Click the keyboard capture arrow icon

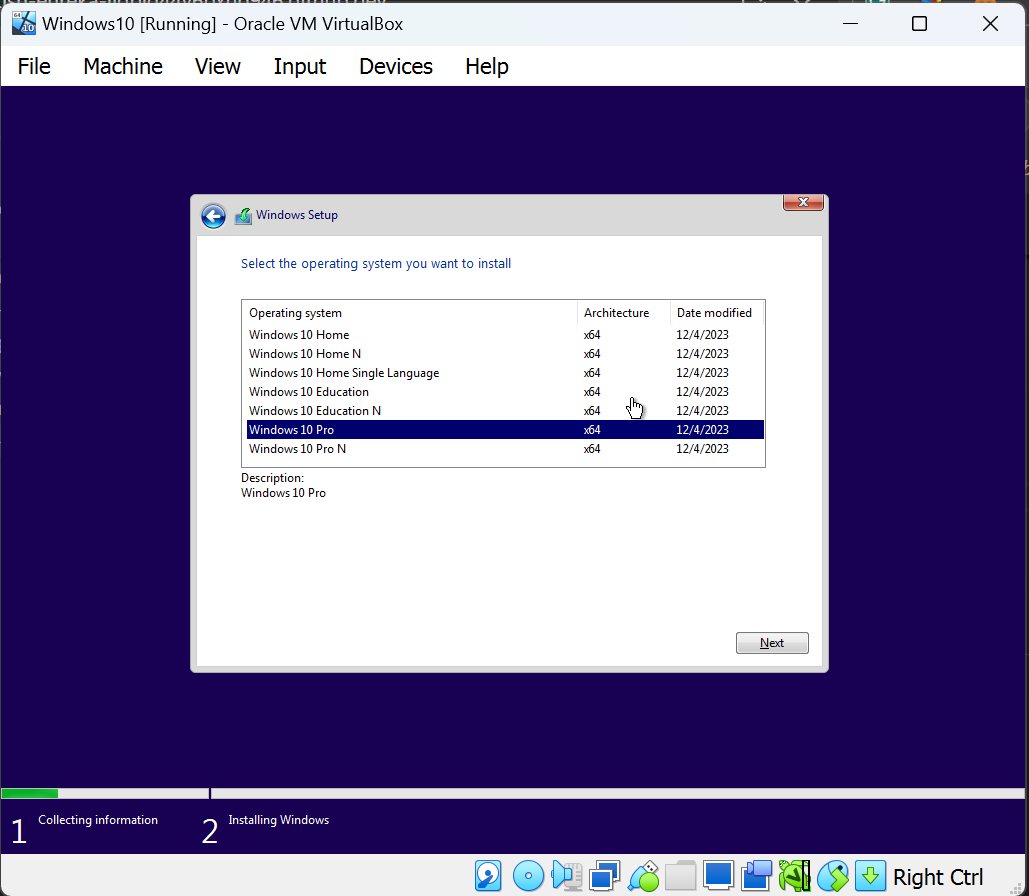pos(870,876)
